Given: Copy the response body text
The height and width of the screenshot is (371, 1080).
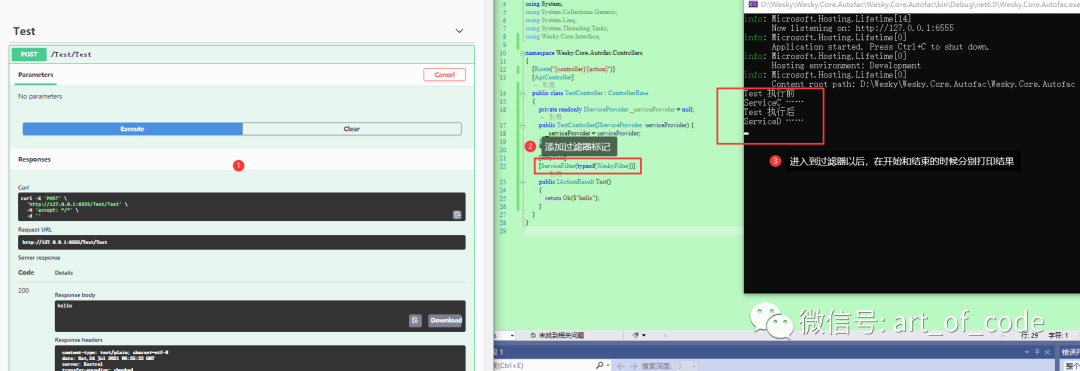Looking at the screenshot, I should (415, 320).
